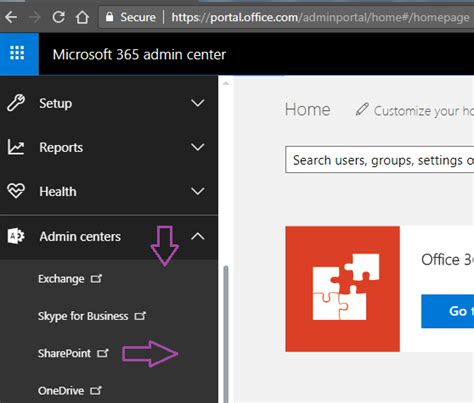
Task: Select the Admin centers menu item
Action: pos(109,237)
